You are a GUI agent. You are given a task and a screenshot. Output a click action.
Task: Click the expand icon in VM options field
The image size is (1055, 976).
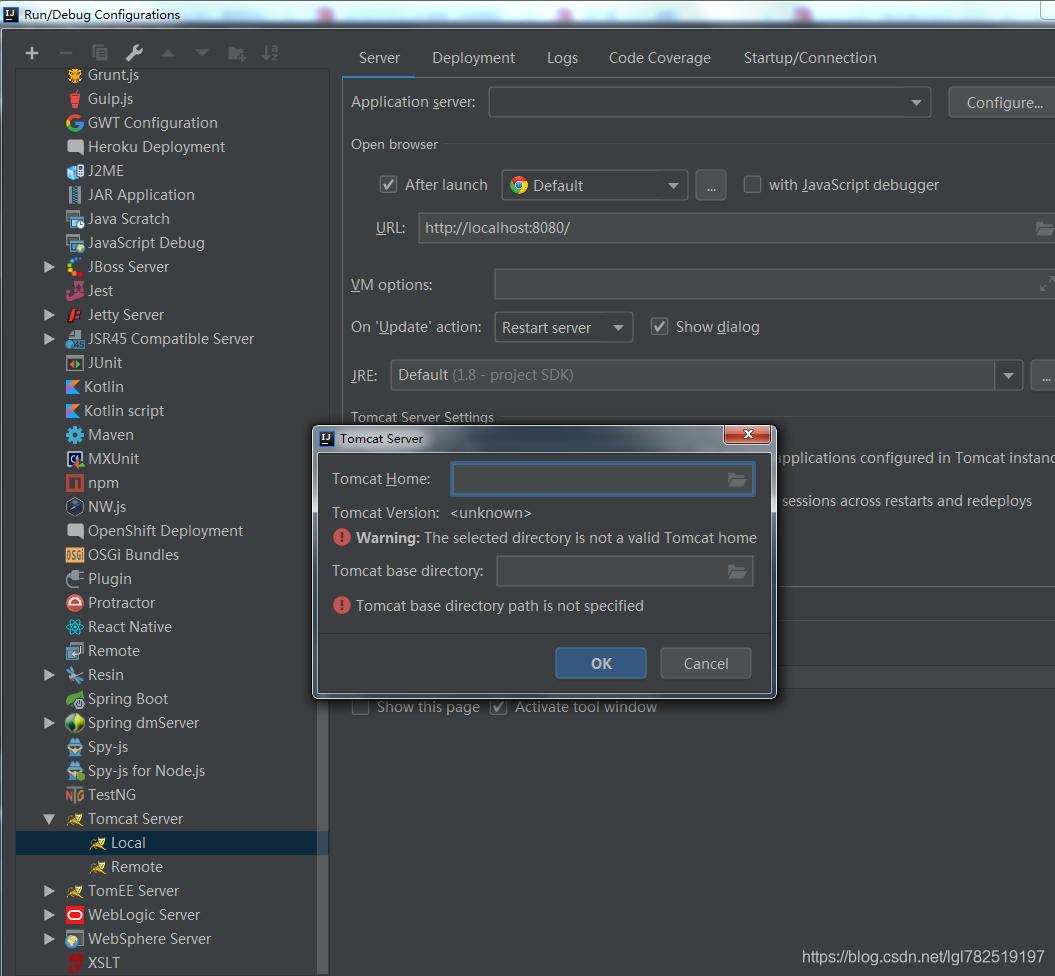click(x=1046, y=284)
